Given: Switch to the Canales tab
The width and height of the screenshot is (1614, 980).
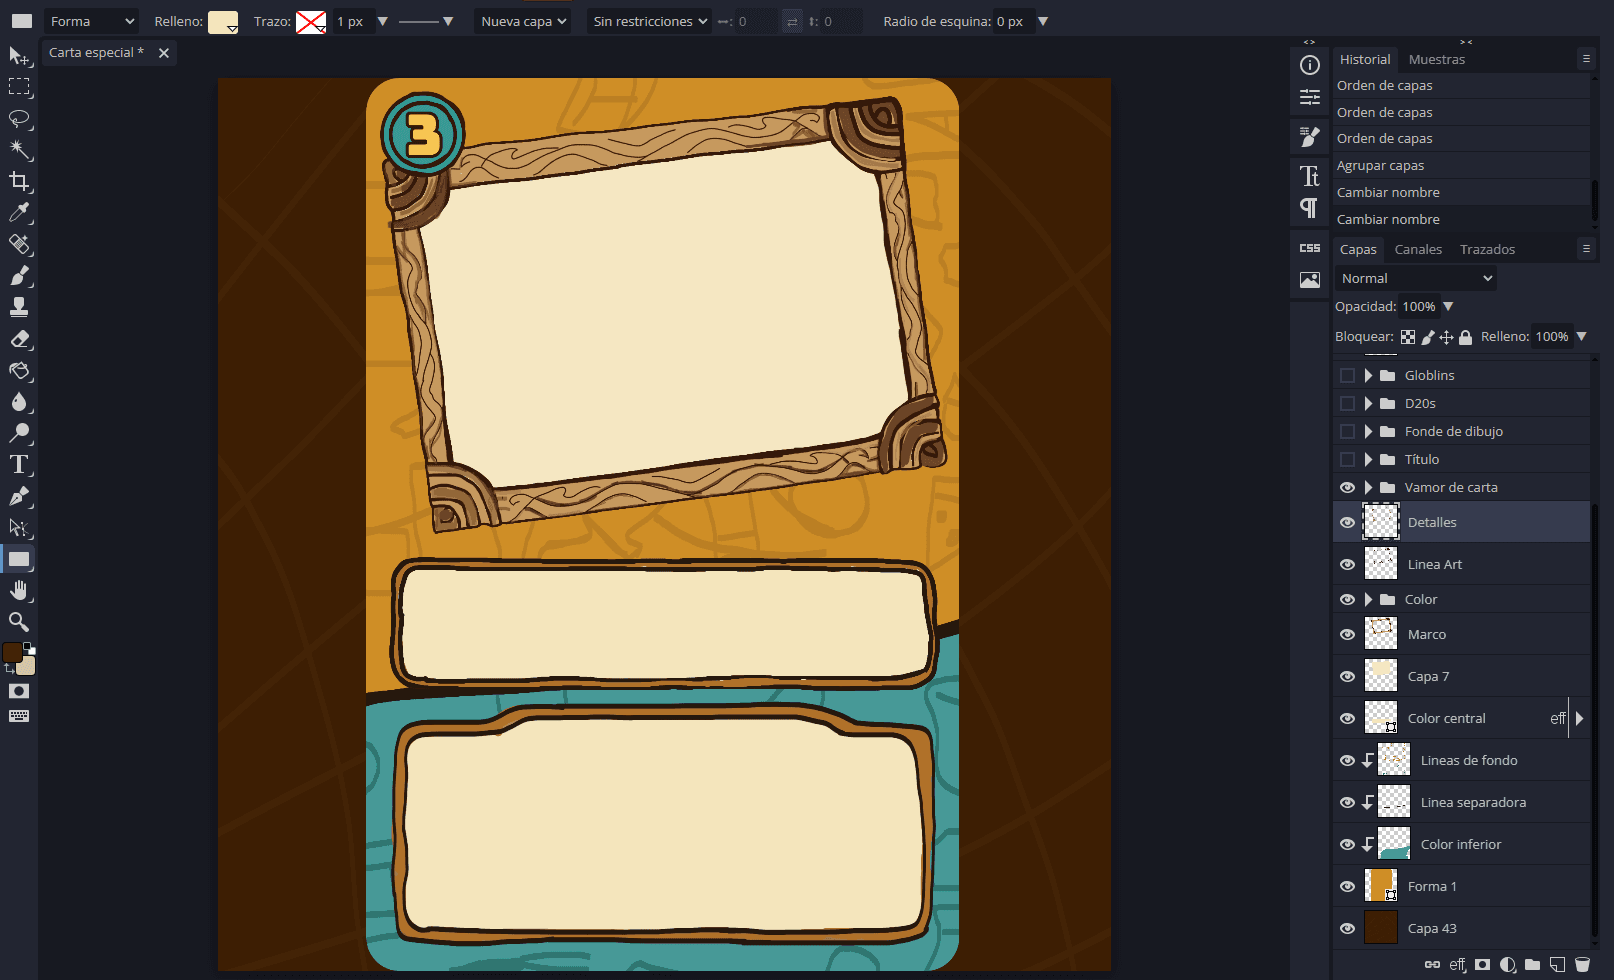Looking at the screenshot, I should pos(1418,250).
